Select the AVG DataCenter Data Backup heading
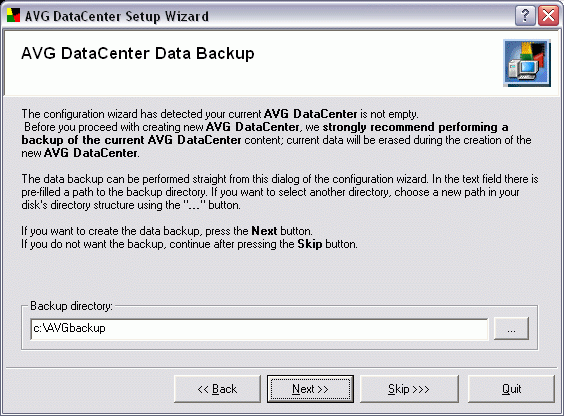The image size is (564, 416). tap(138, 54)
